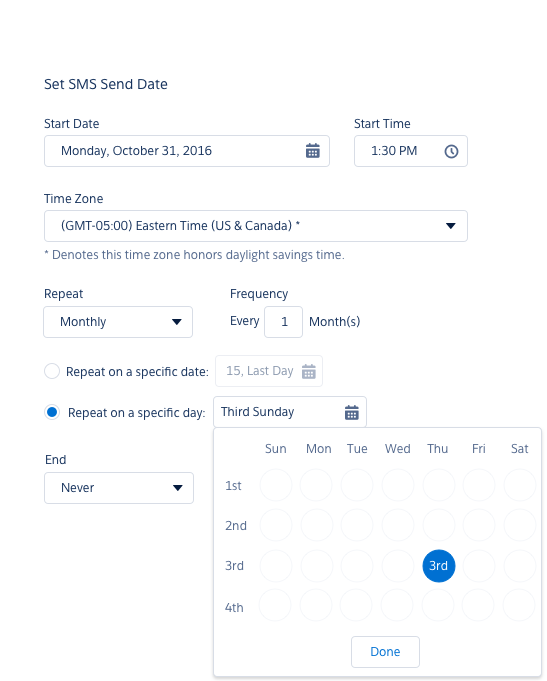
Task: Open the Repeat Monthly dropdown
Action: [x=118, y=322]
